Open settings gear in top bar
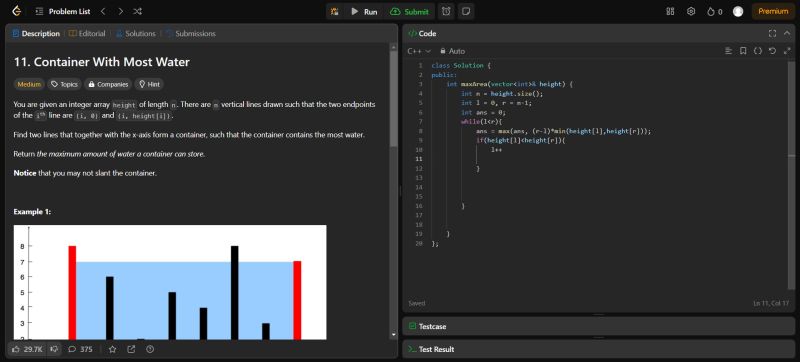This screenshot has width=800, height=362. pos(691,11)
